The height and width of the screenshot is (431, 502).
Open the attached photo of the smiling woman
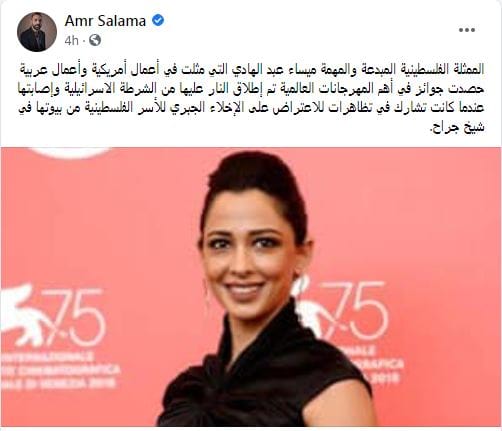(251, 287)
